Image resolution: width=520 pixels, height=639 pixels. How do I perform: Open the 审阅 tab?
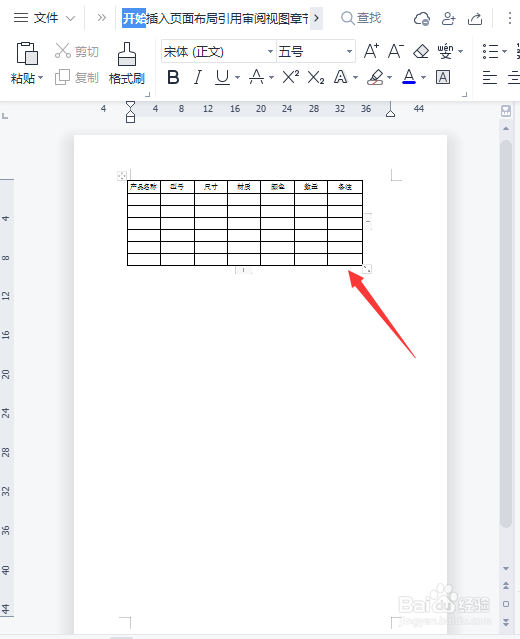pyautogui.click(x=254, y=18)
